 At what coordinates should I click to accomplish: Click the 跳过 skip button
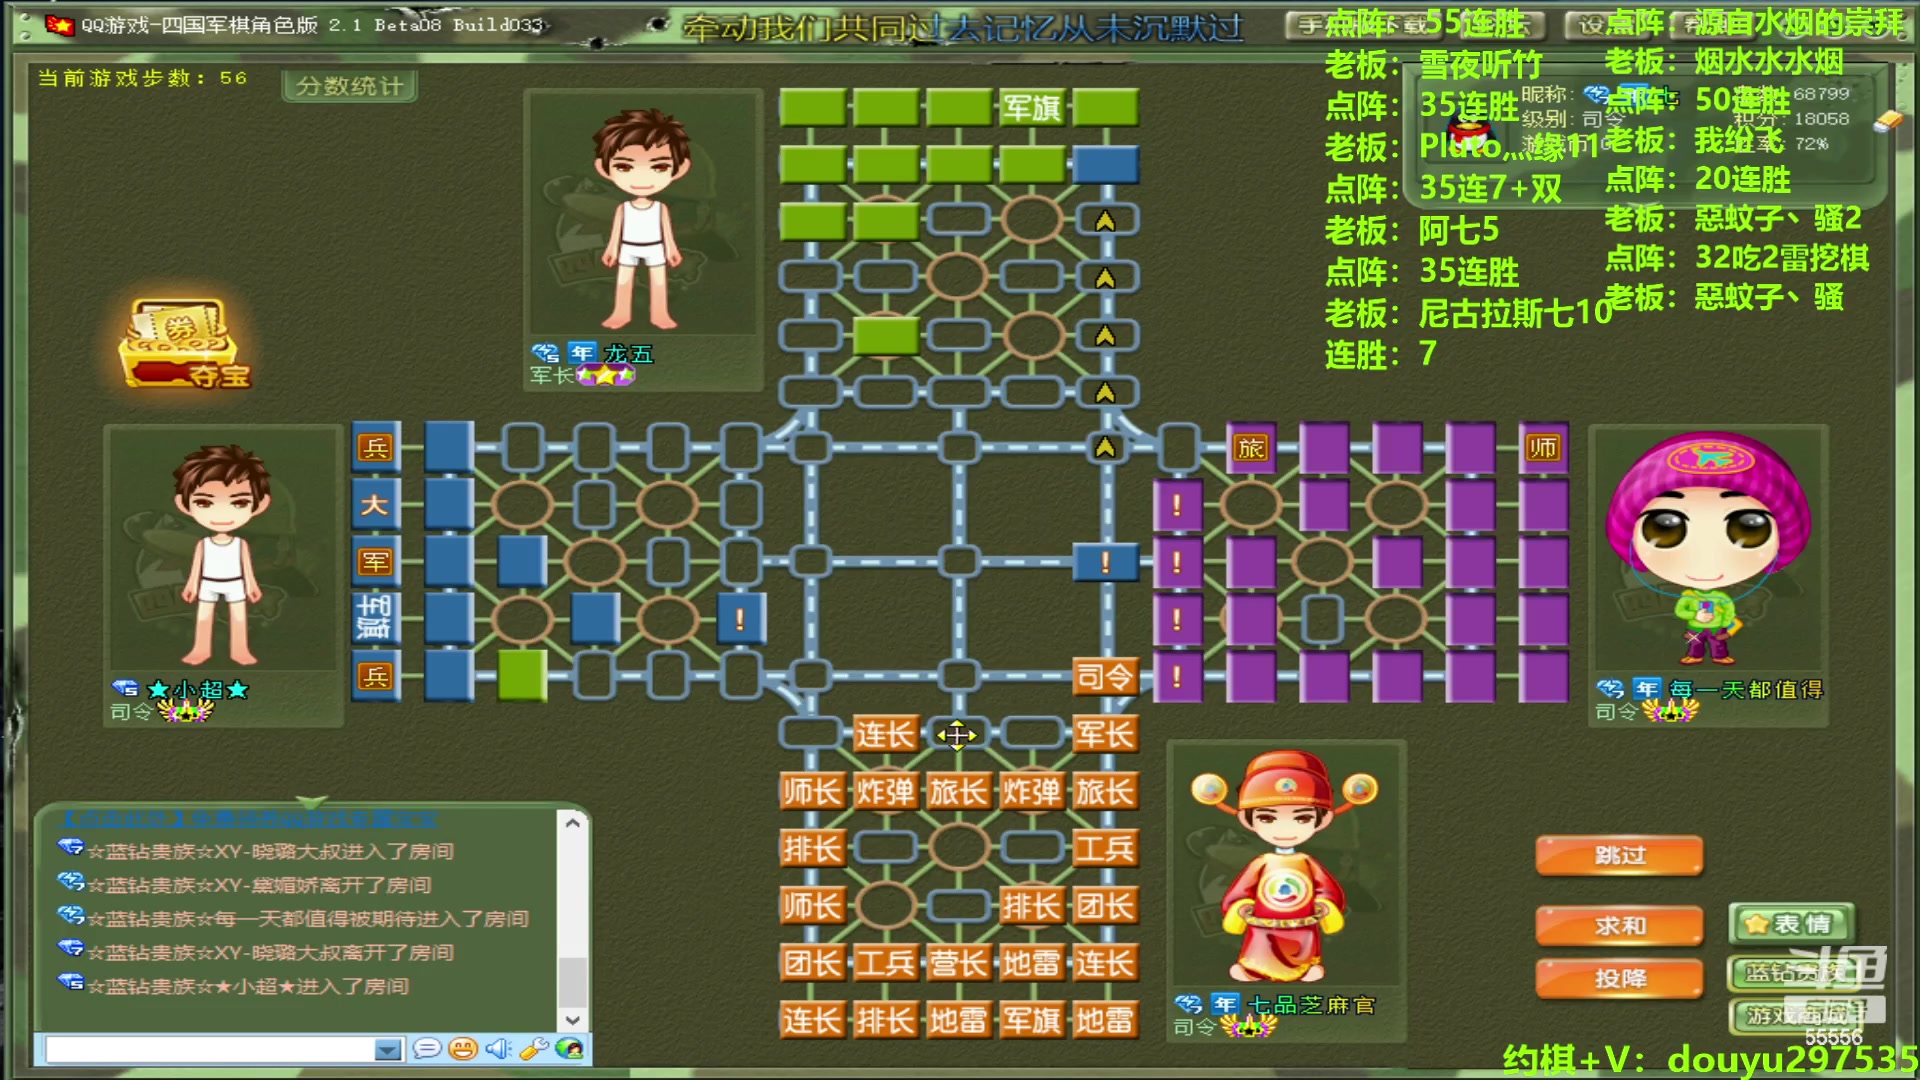point(1619,856)
